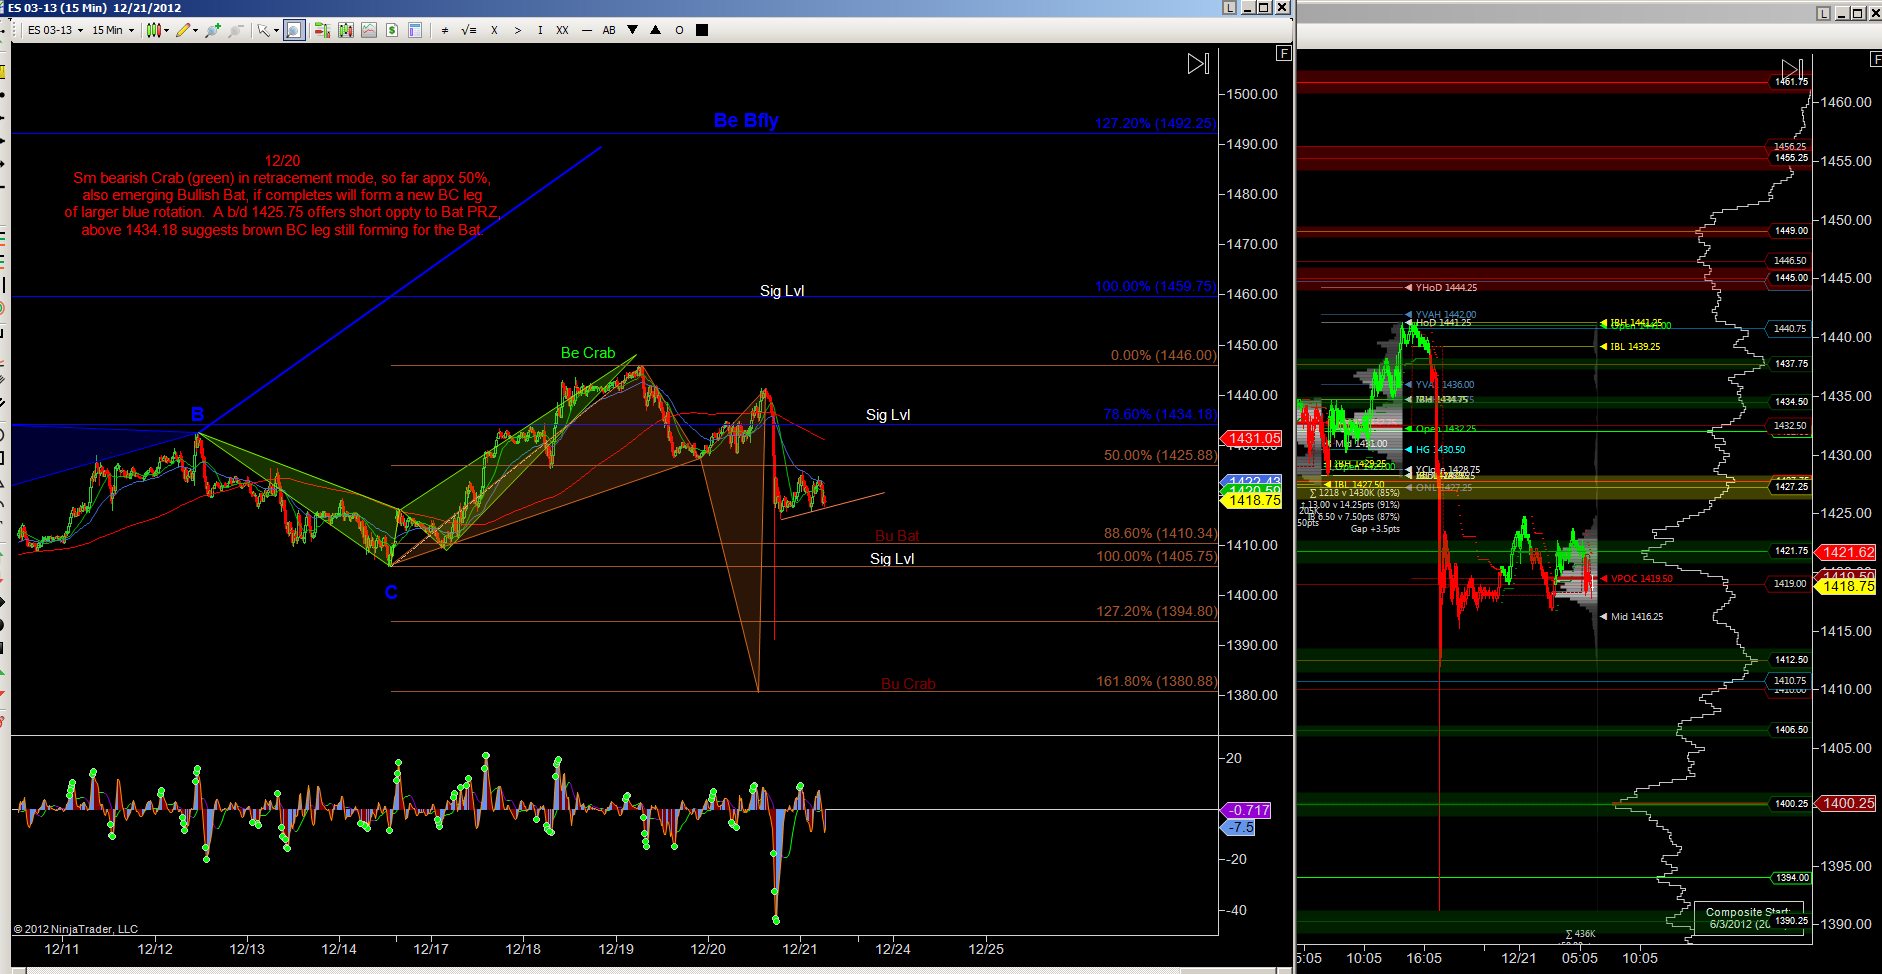Open the Chart Trader icon
Screen dimensions: 1882x974
(322, 30)
